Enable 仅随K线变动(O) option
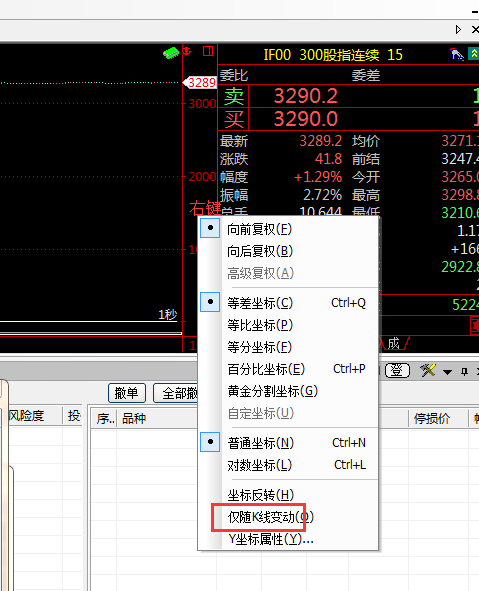This screenshot has width=479, height=591. click(288, 517)
